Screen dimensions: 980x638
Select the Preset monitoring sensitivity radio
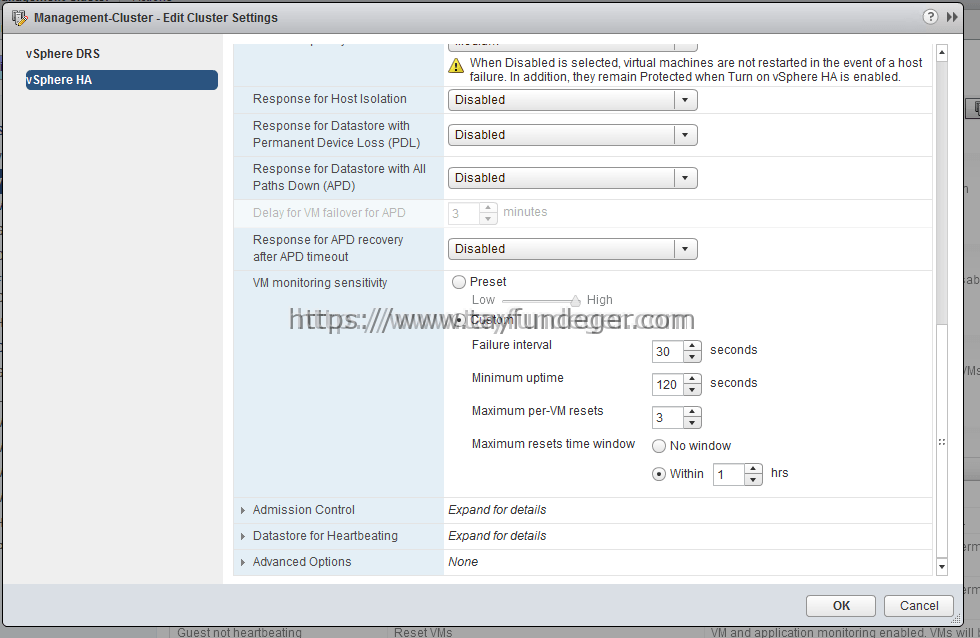459,282
